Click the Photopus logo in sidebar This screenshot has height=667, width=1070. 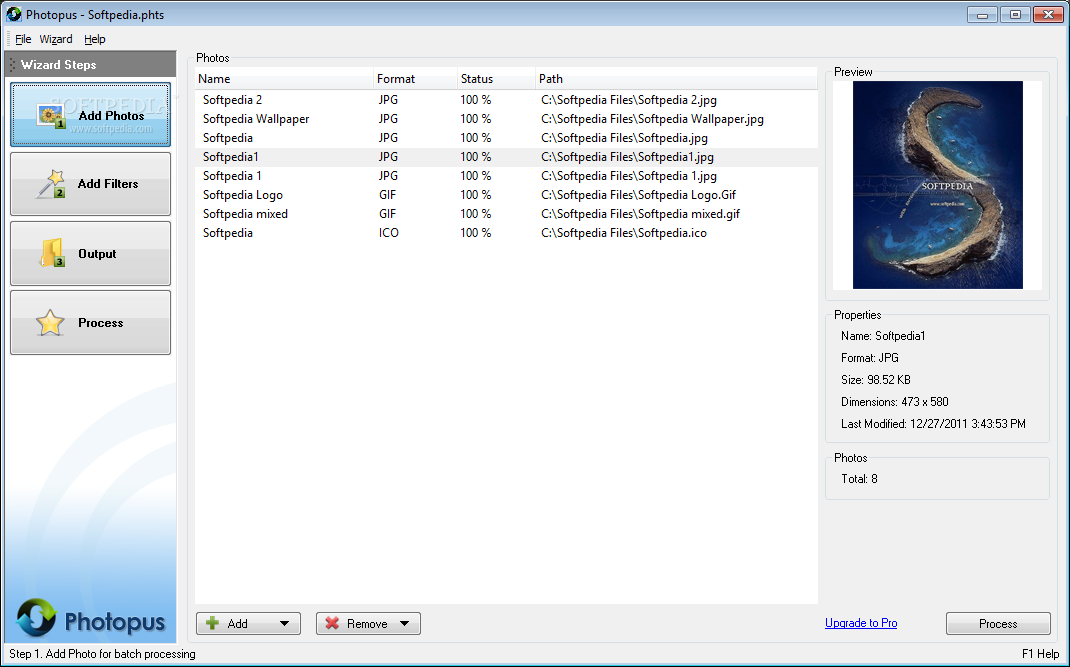click(x=90, y=619)
